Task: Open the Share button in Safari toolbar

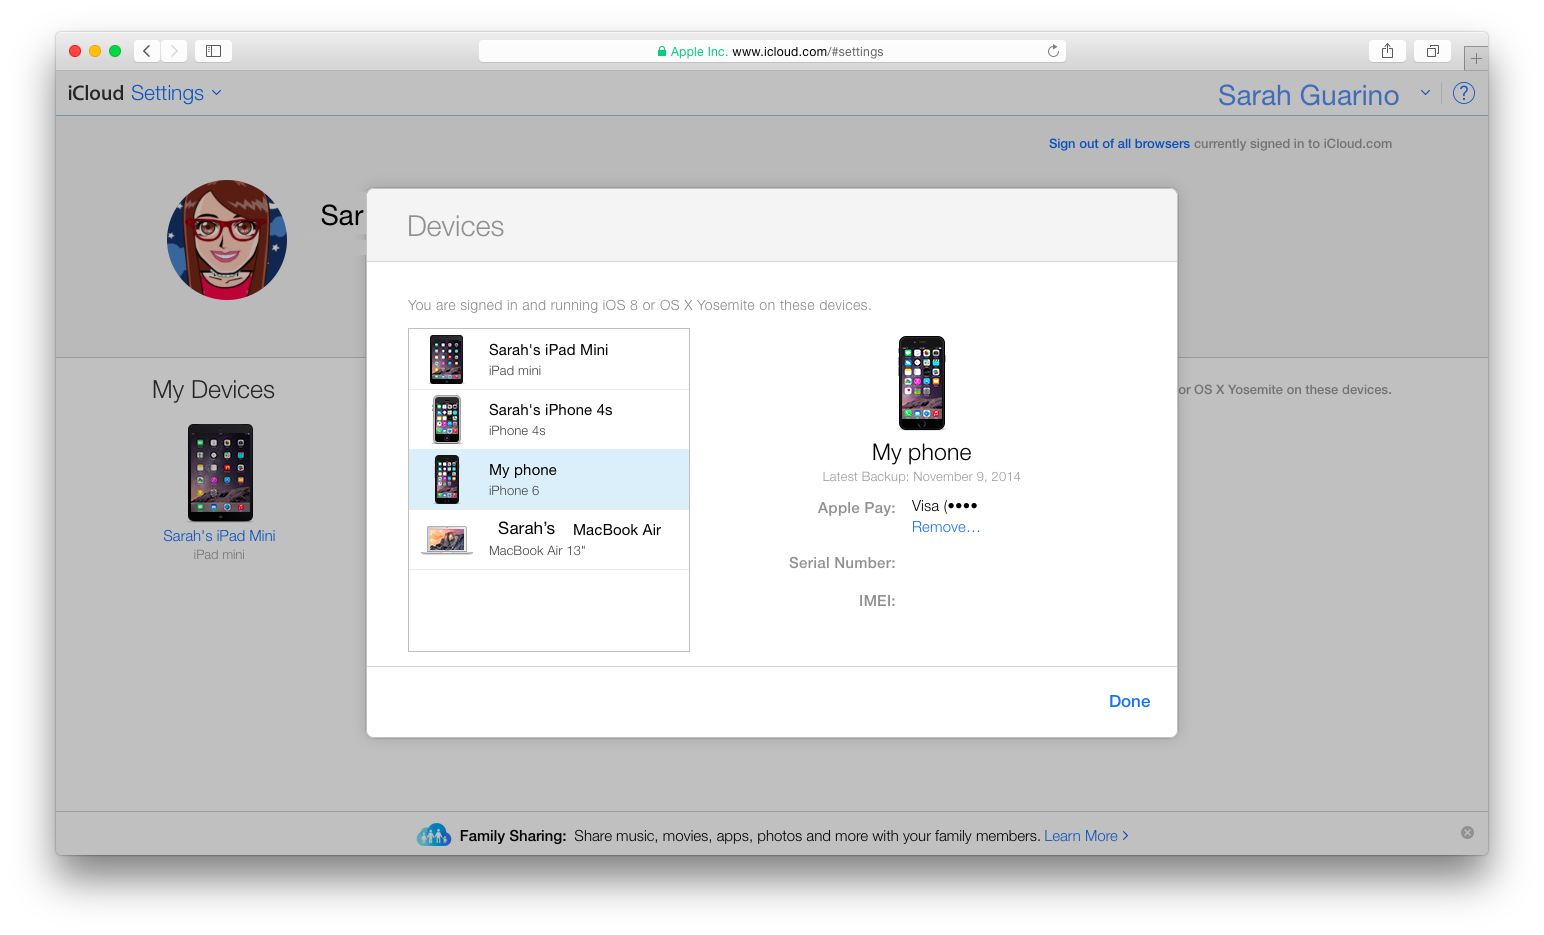Action: [x=1387, y=51]
